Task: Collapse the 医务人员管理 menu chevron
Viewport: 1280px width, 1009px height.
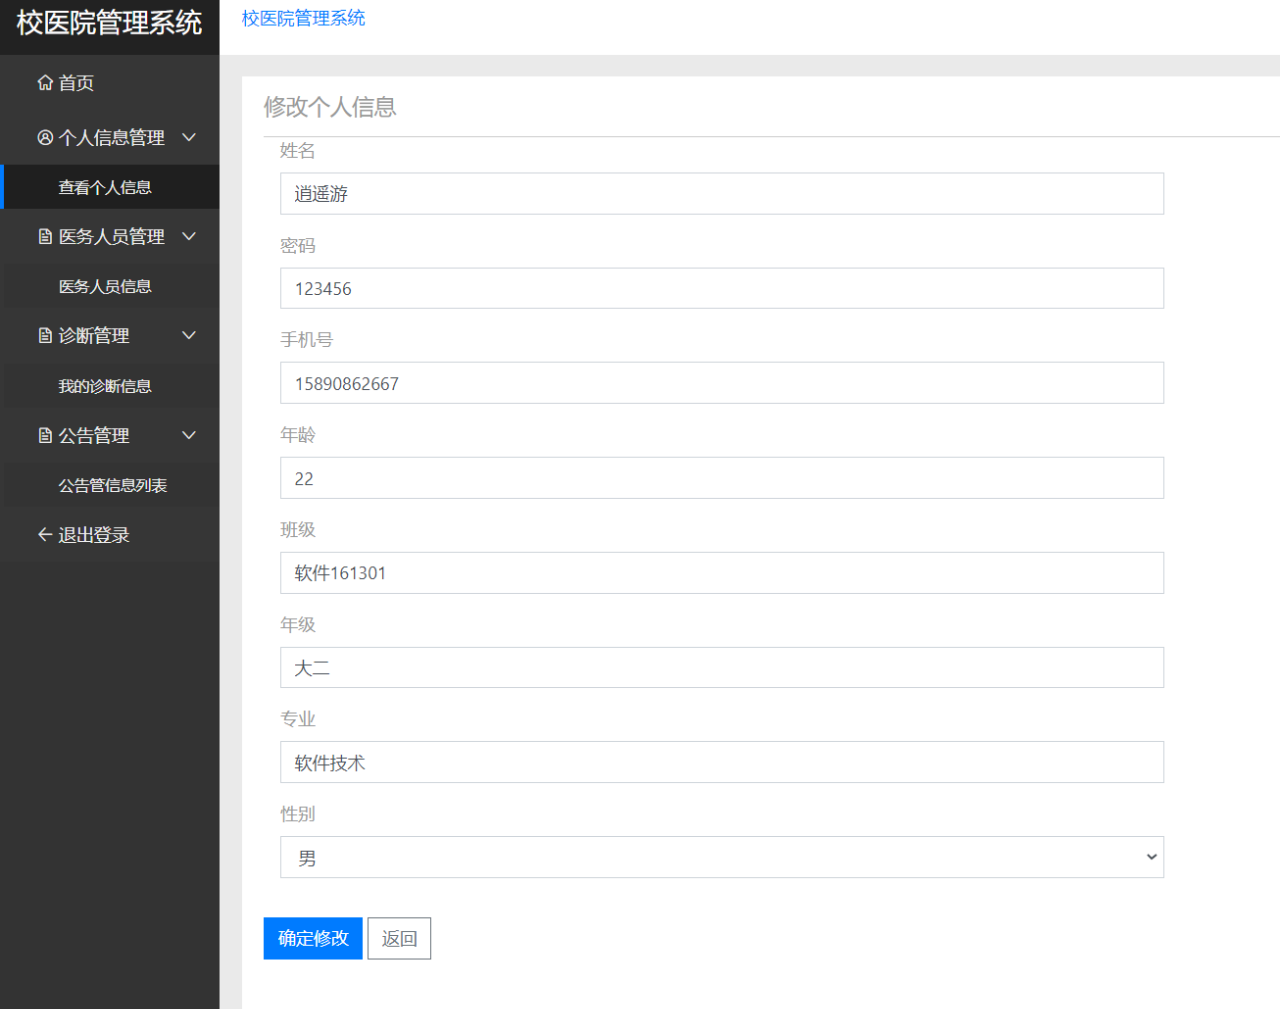Action: pos(189,237)
